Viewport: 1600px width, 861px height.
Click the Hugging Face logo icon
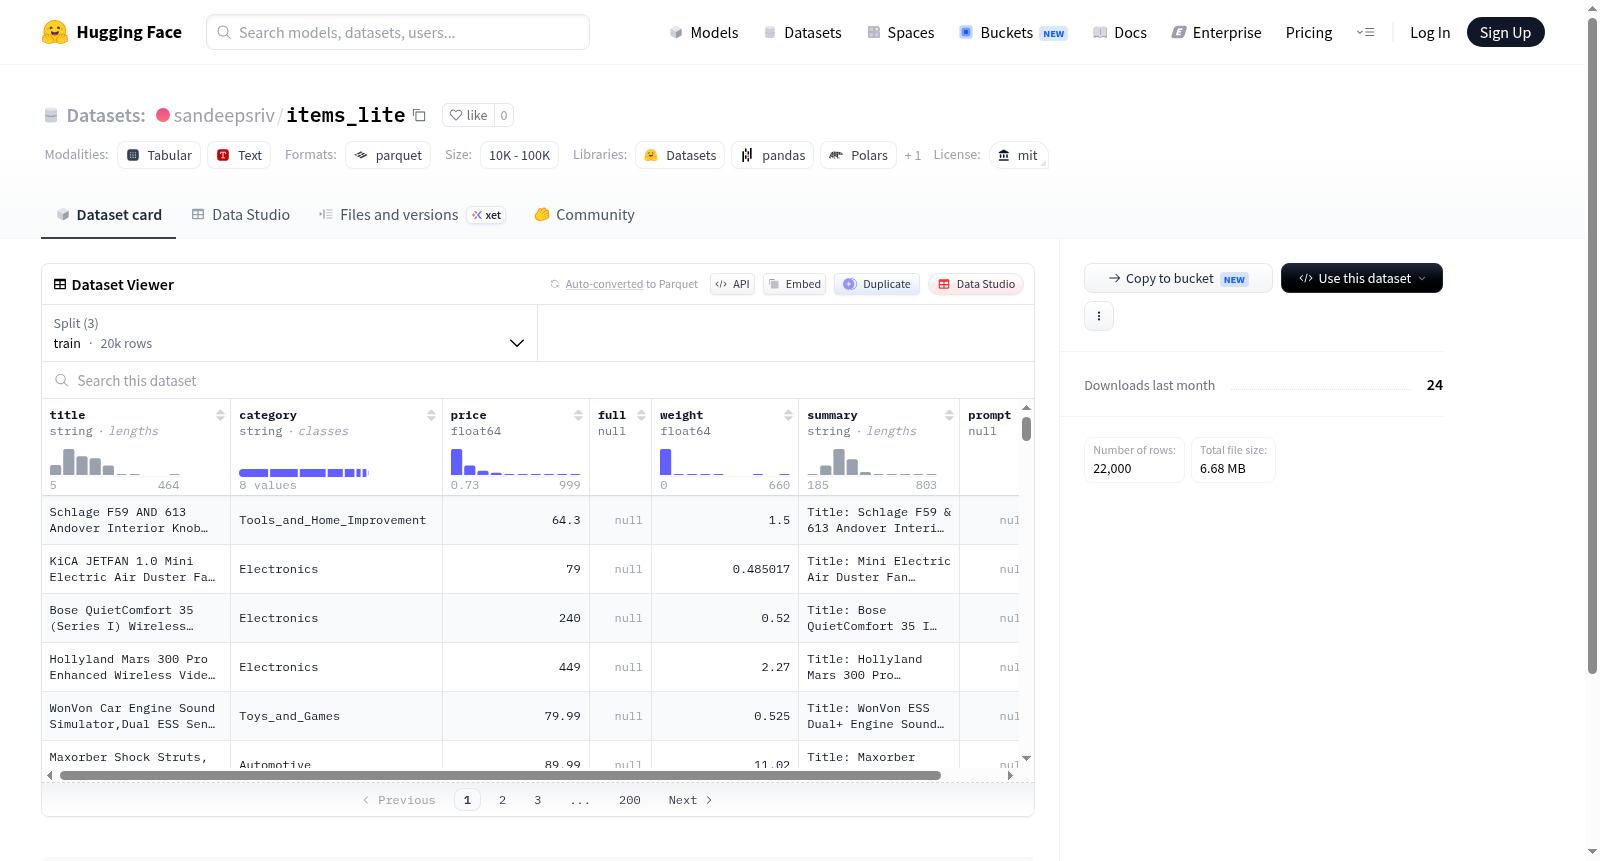coord(55,32)
